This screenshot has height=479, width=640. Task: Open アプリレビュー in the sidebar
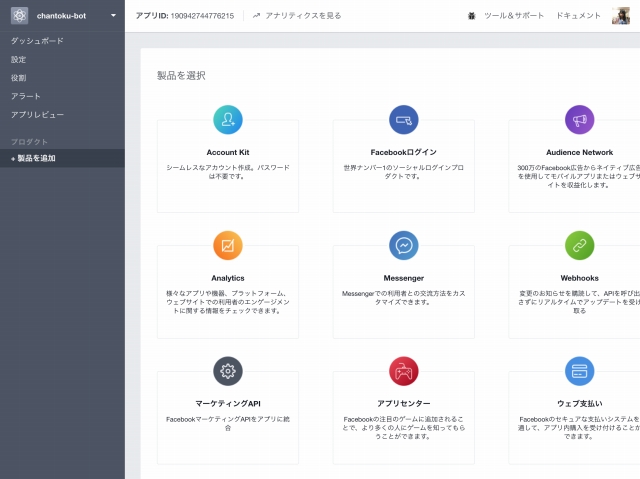[37, 115]
